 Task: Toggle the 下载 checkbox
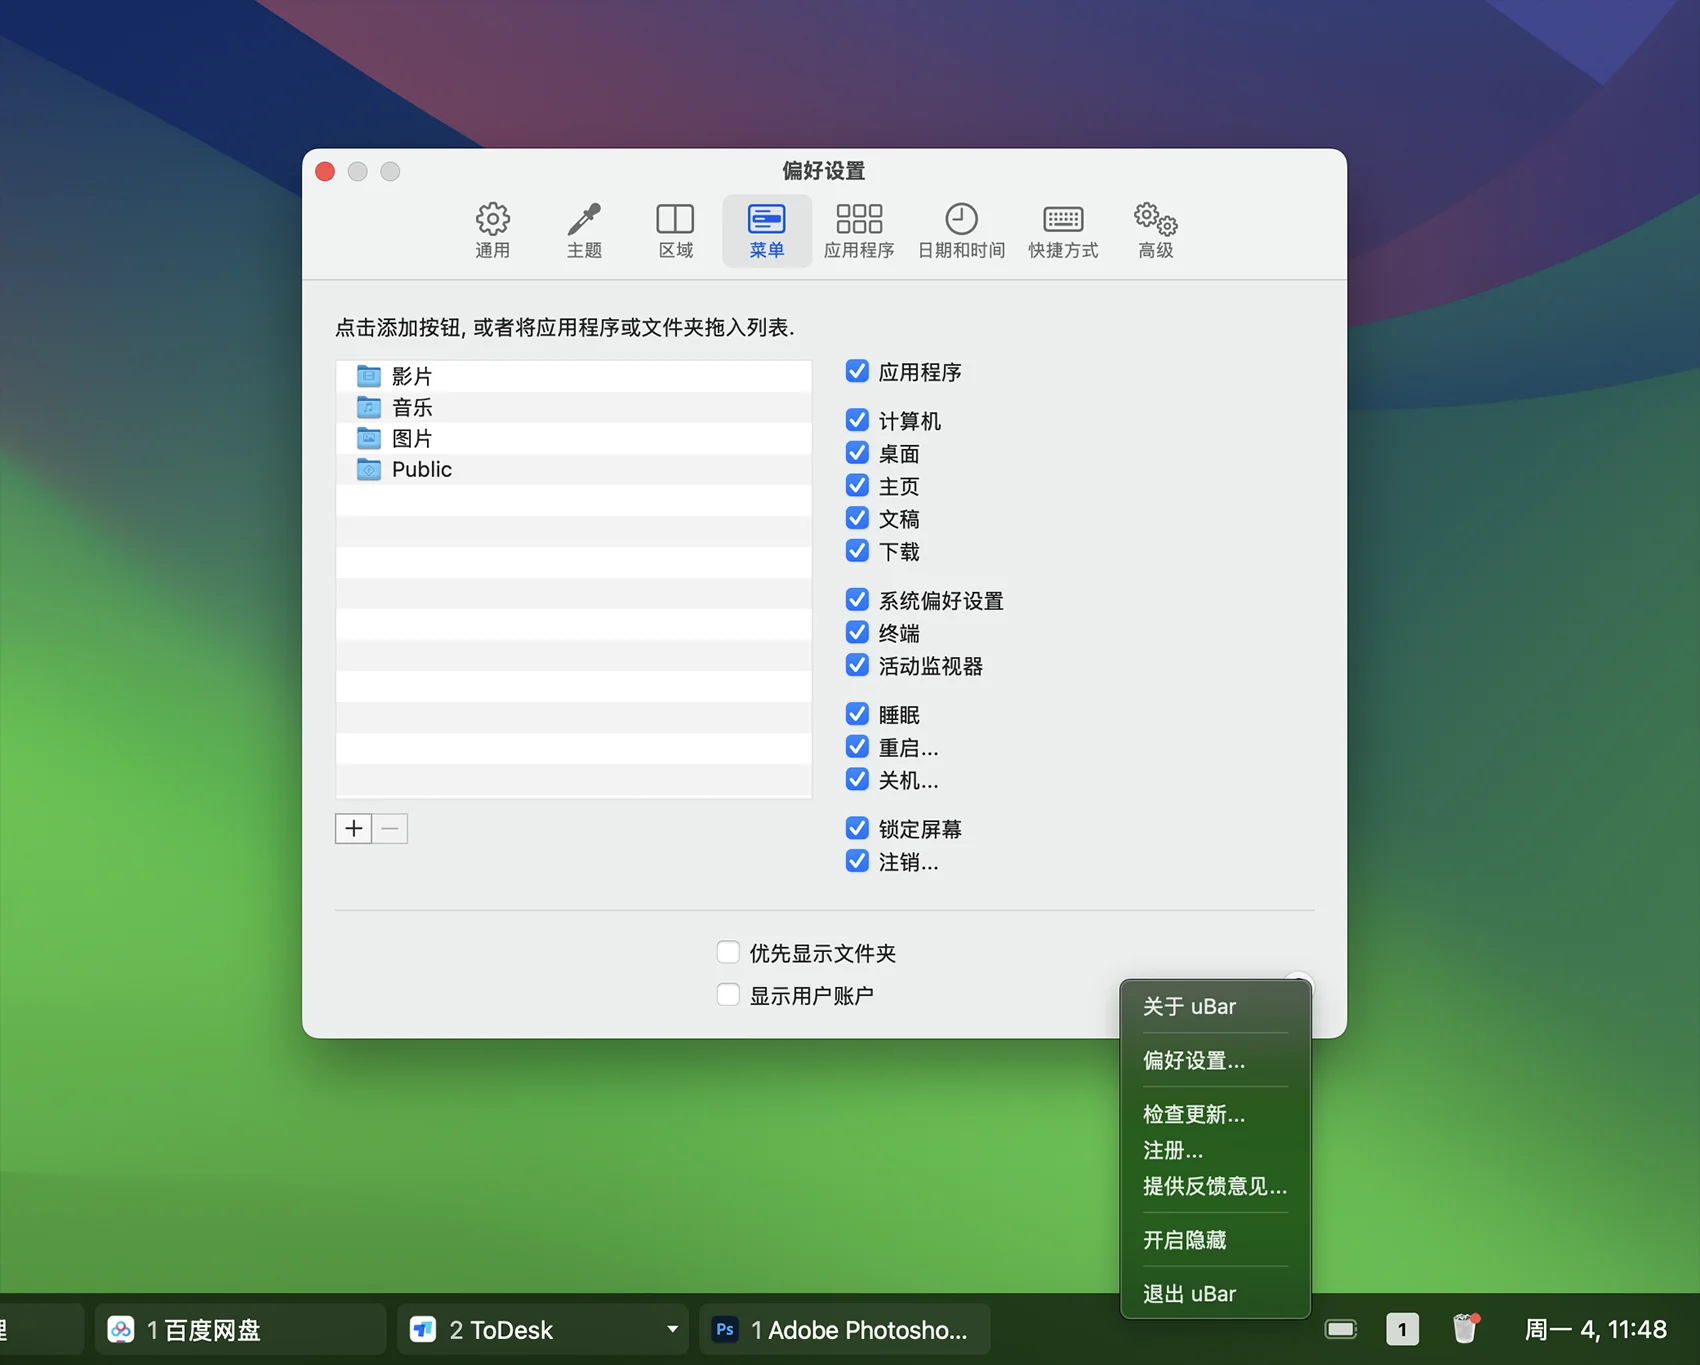point(857,551)
